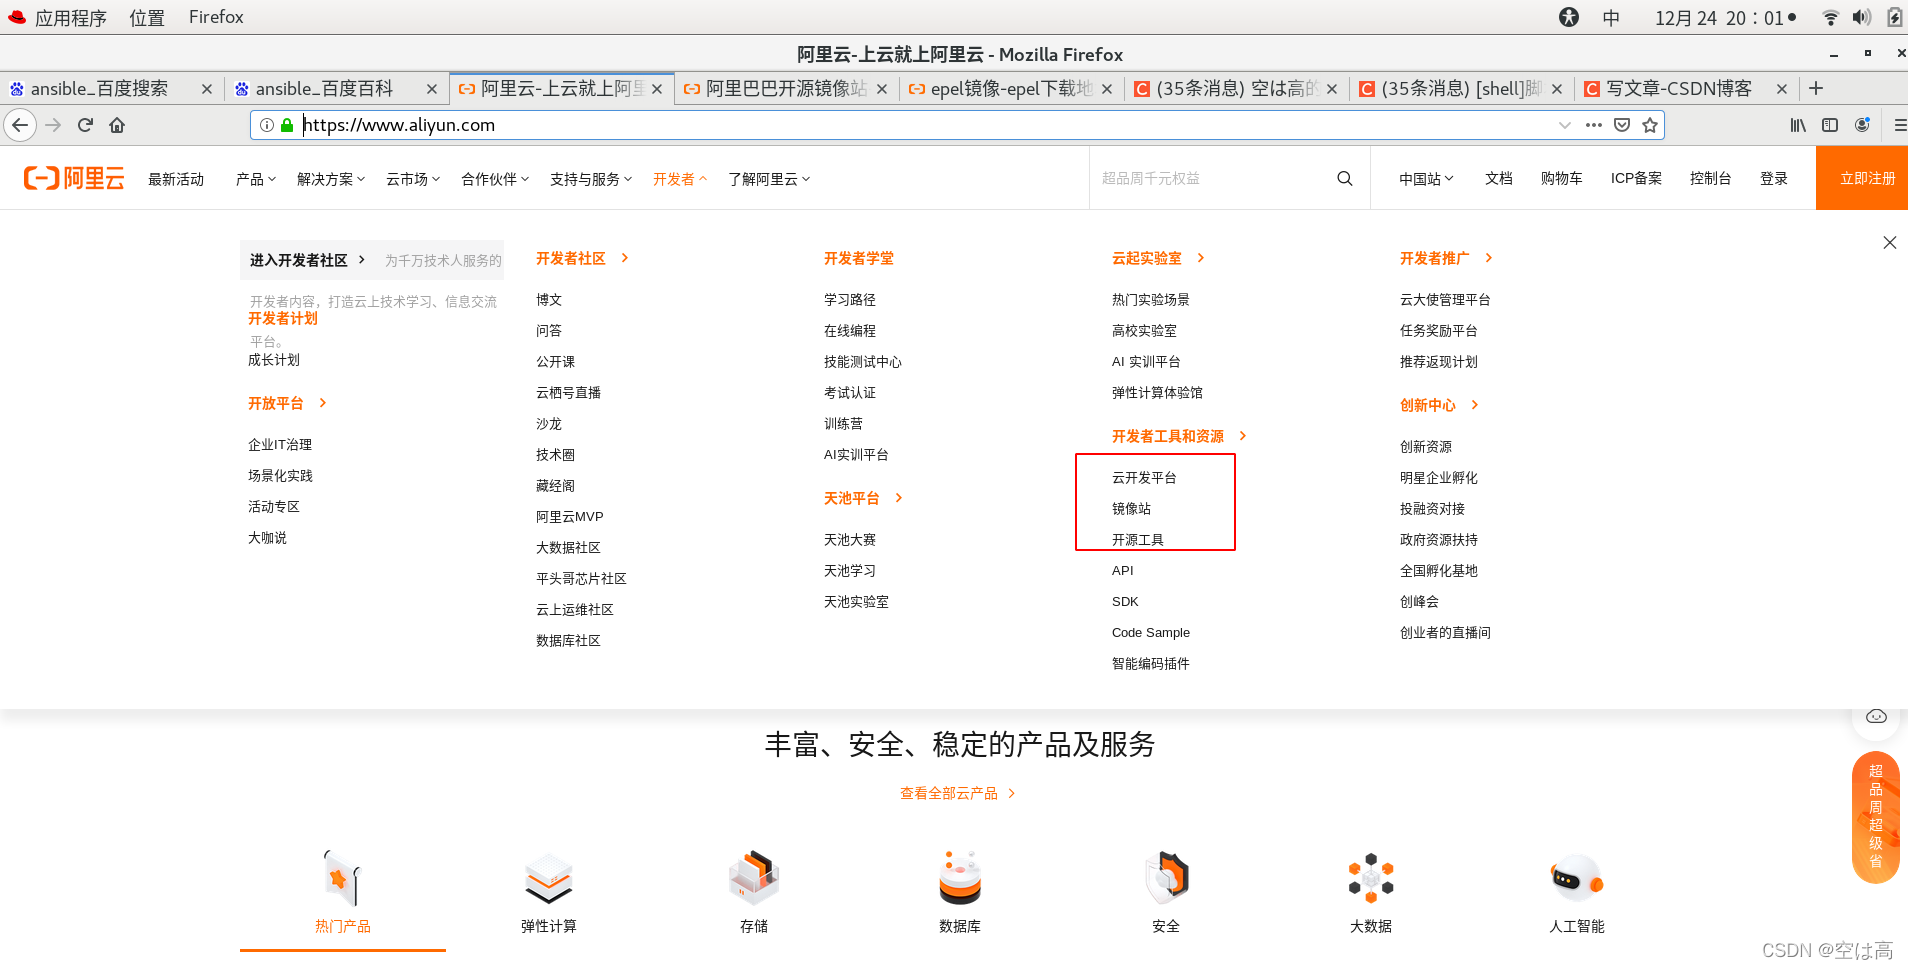
Task: Open the Code Sample link
Action: coord(1151,632)
